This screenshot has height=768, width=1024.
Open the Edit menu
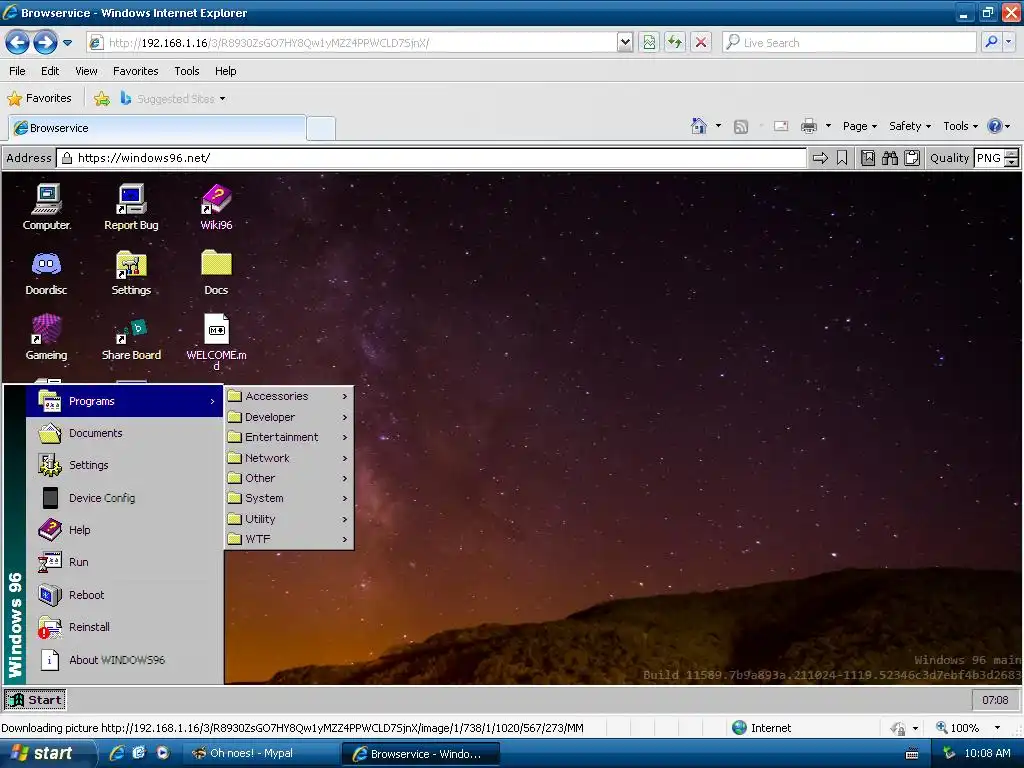click(x=50, y=71)
